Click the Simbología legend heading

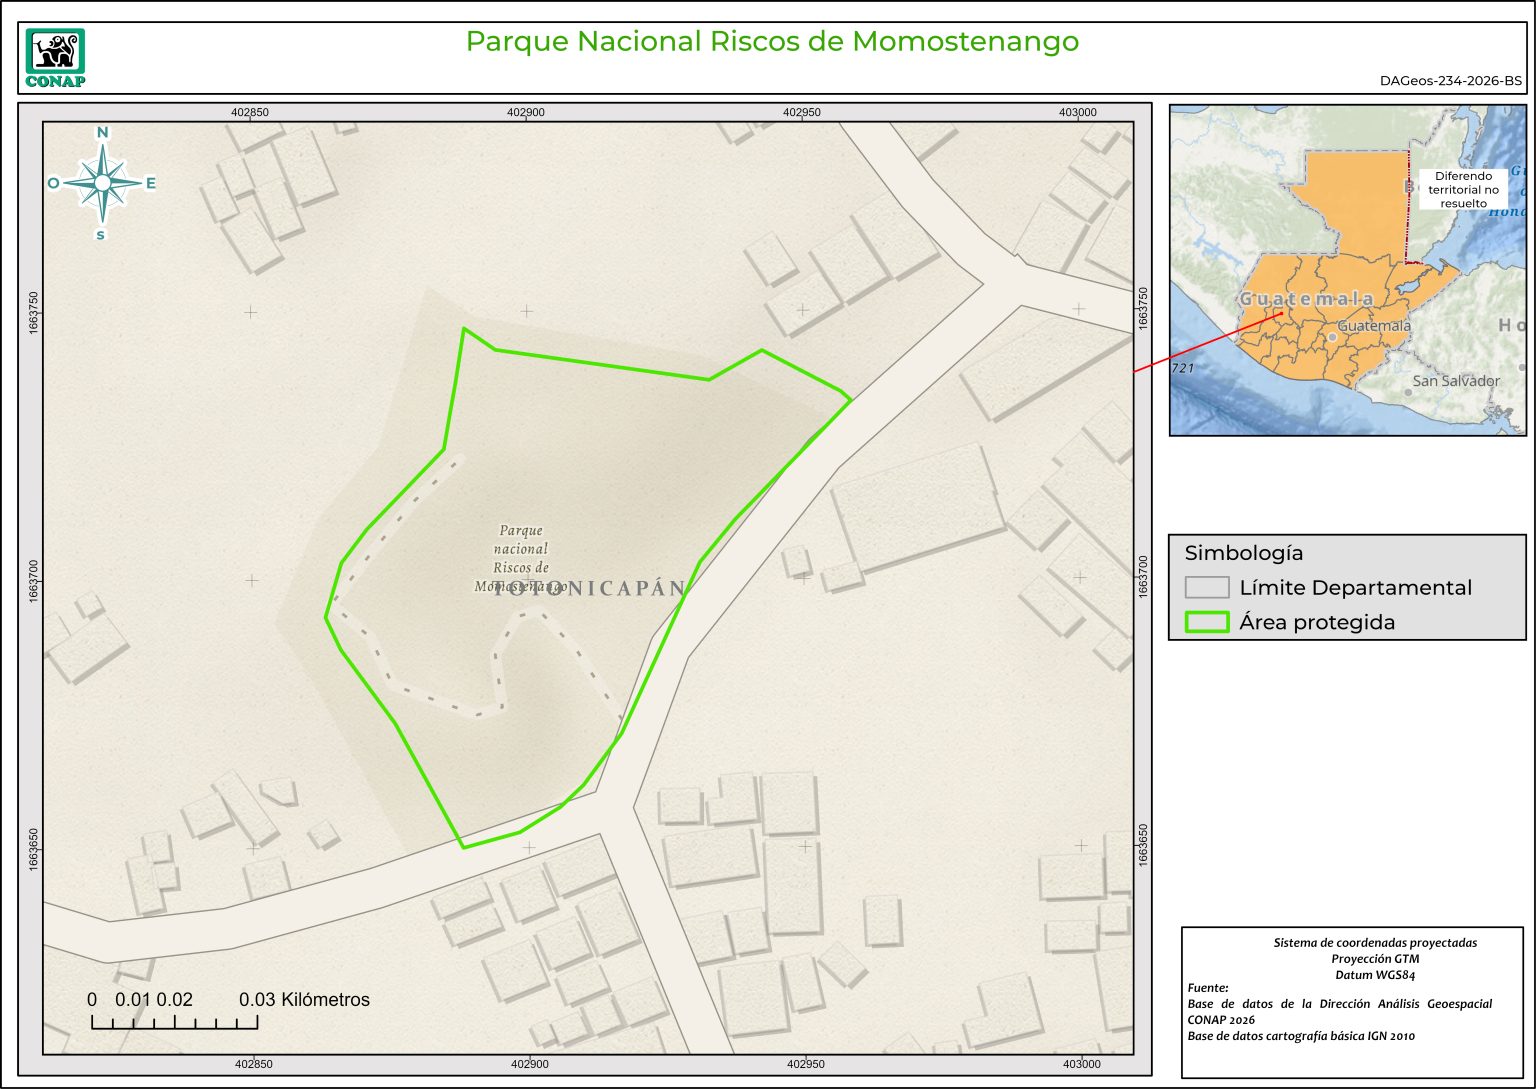pyautogui.click(x=1243, y=553)
